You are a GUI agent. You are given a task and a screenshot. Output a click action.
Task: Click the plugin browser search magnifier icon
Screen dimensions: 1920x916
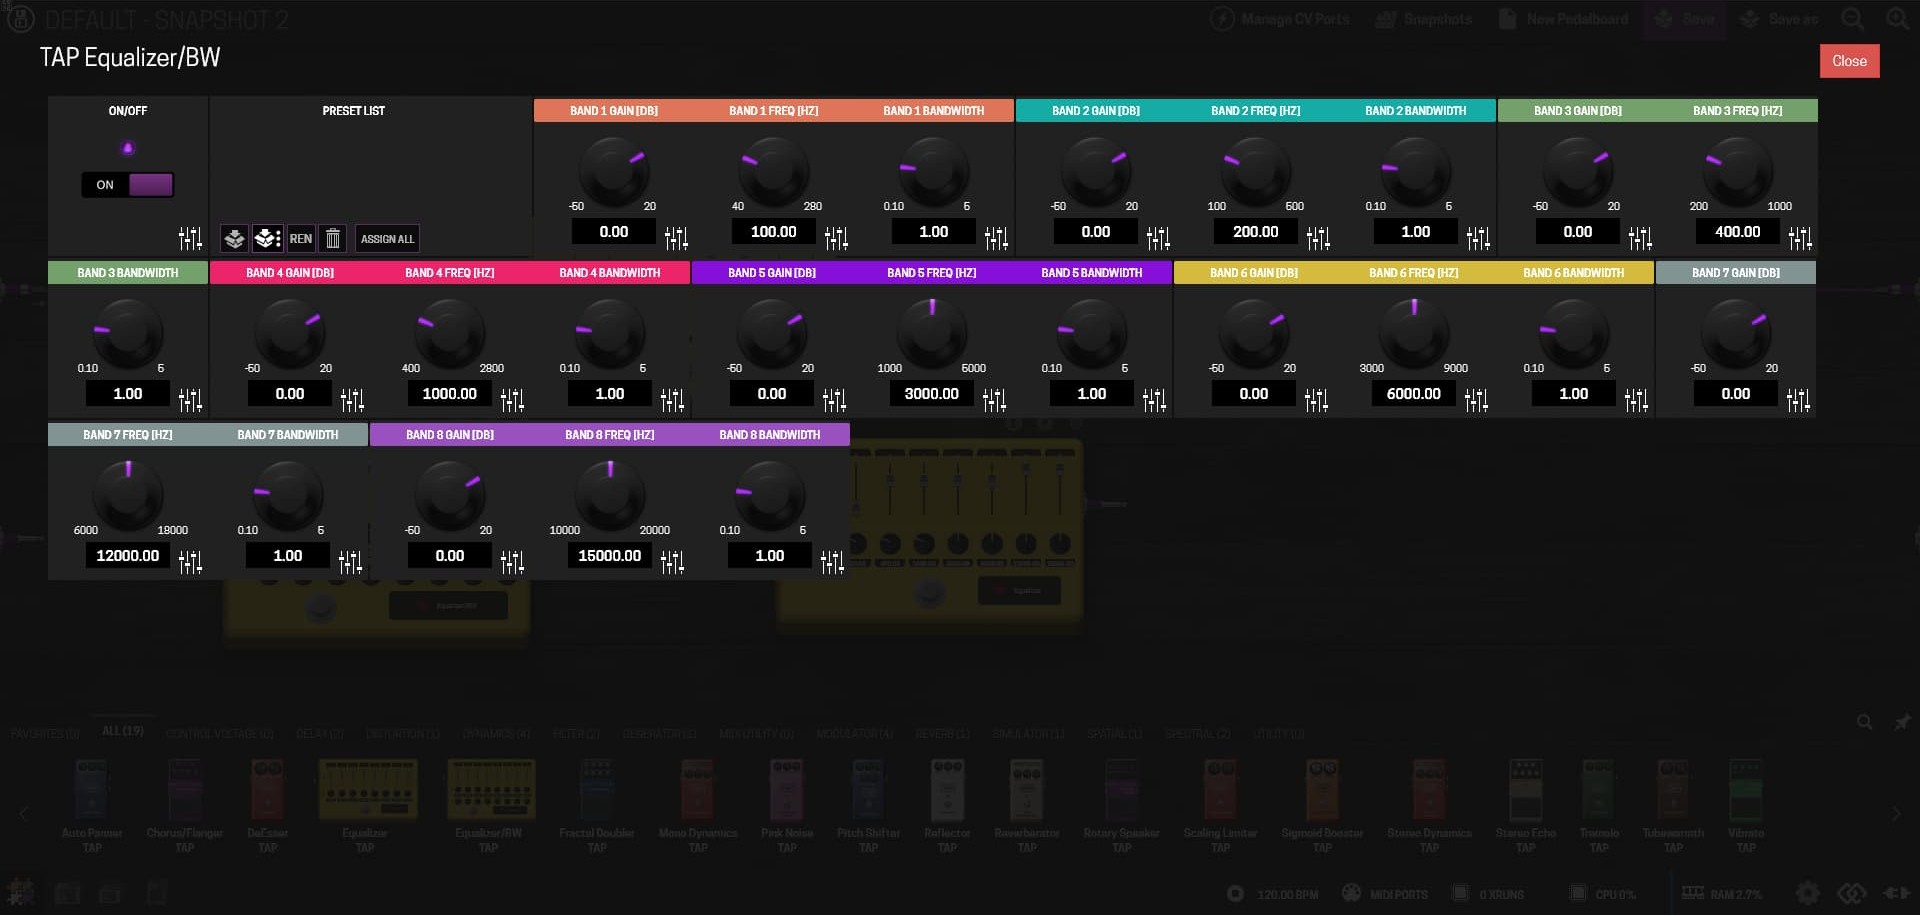pos(1864,722)
